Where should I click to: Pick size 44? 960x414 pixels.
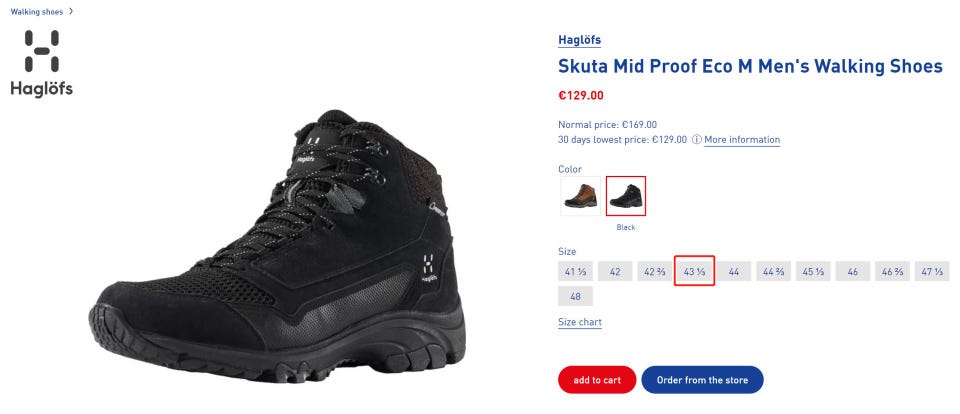[x=733, y=271]
